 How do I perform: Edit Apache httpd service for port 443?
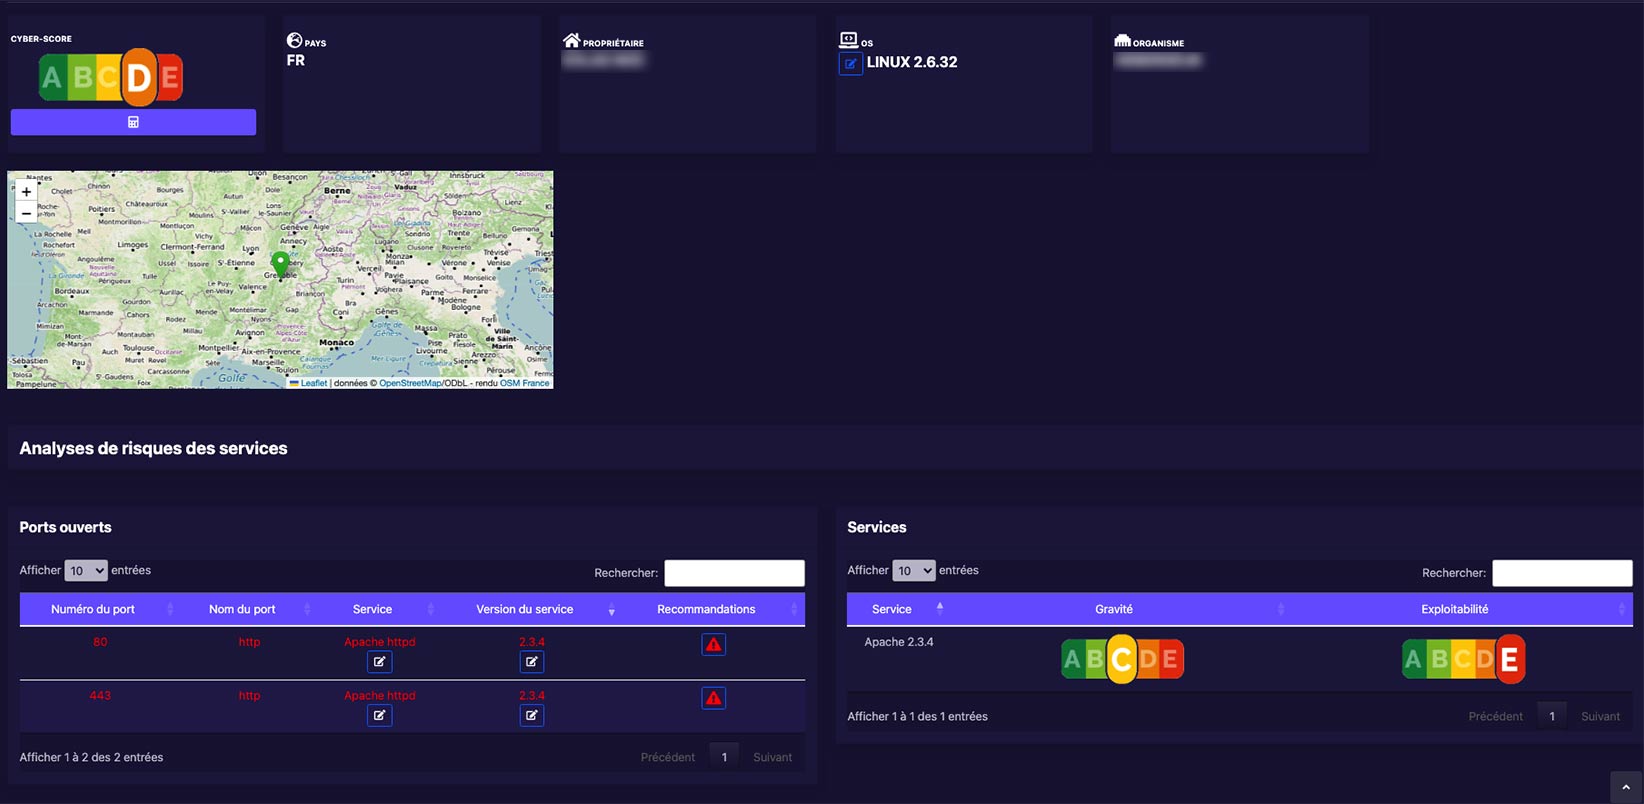click(379, 715)
